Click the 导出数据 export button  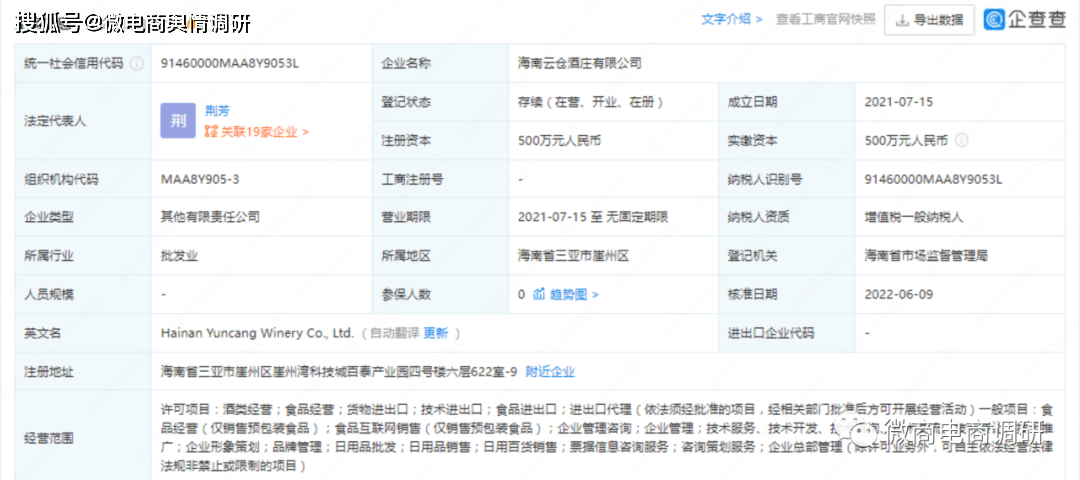[929, 19]
